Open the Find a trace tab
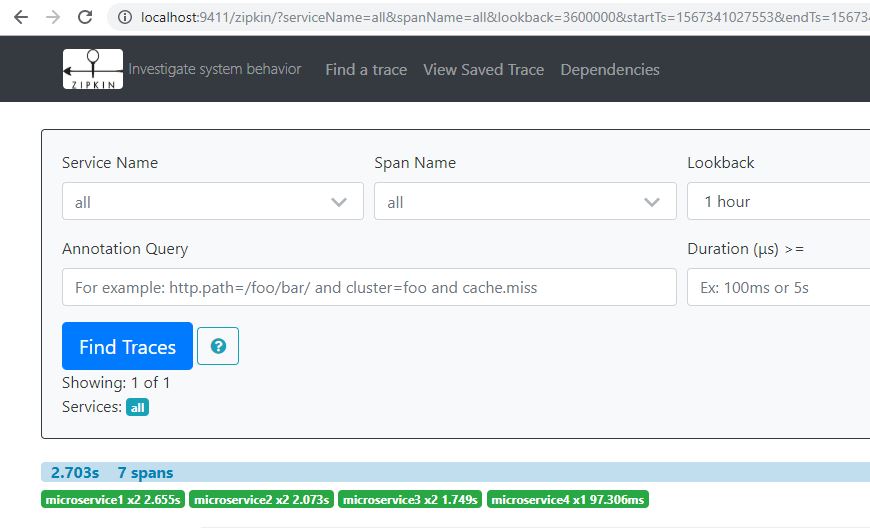The image size is (870, 530). (366, 69)
